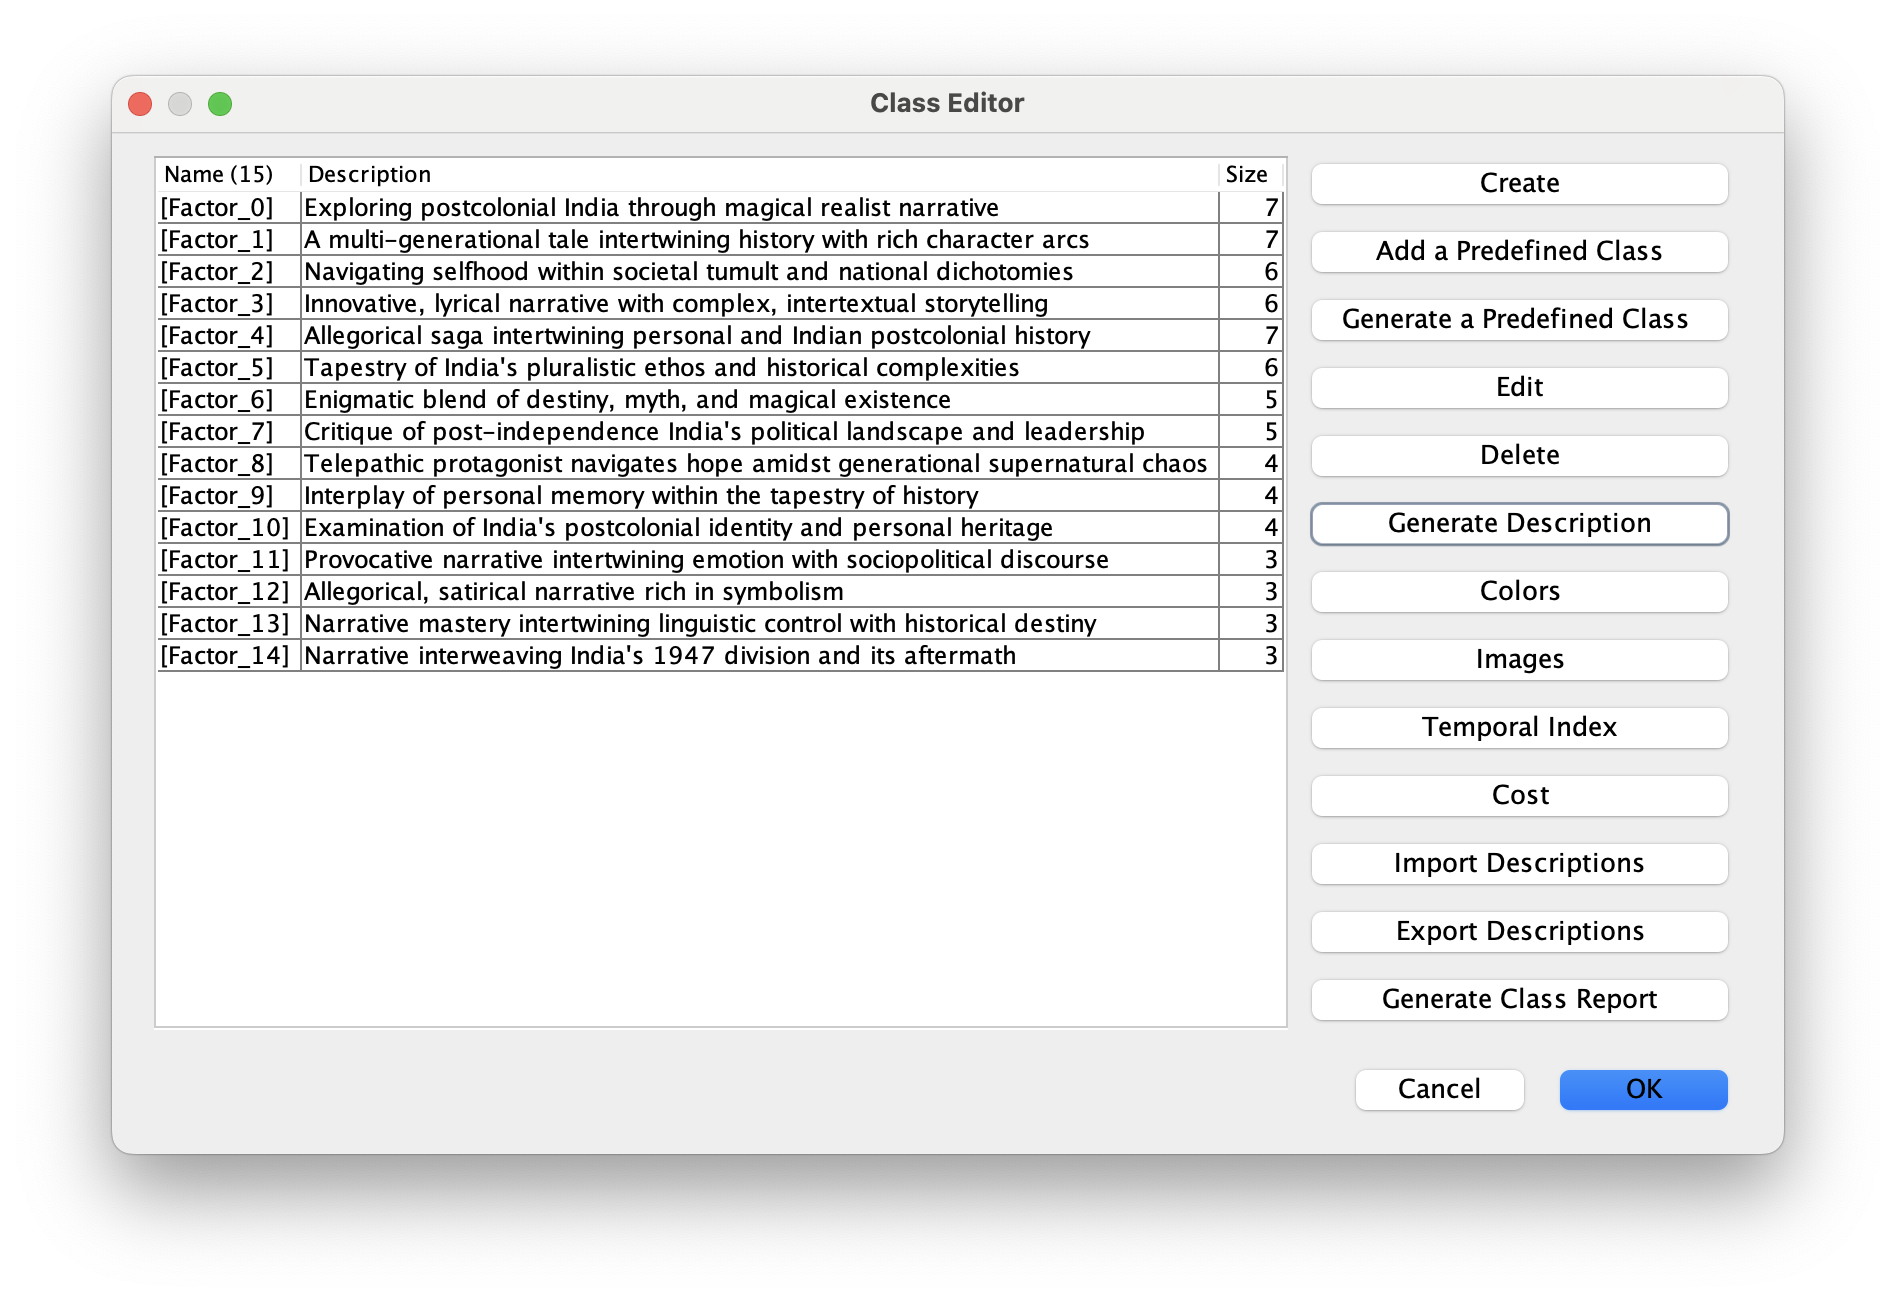Screen dimensions: 1896x1302
Task: Click Import Descriptions
Action: (1518, 864)
